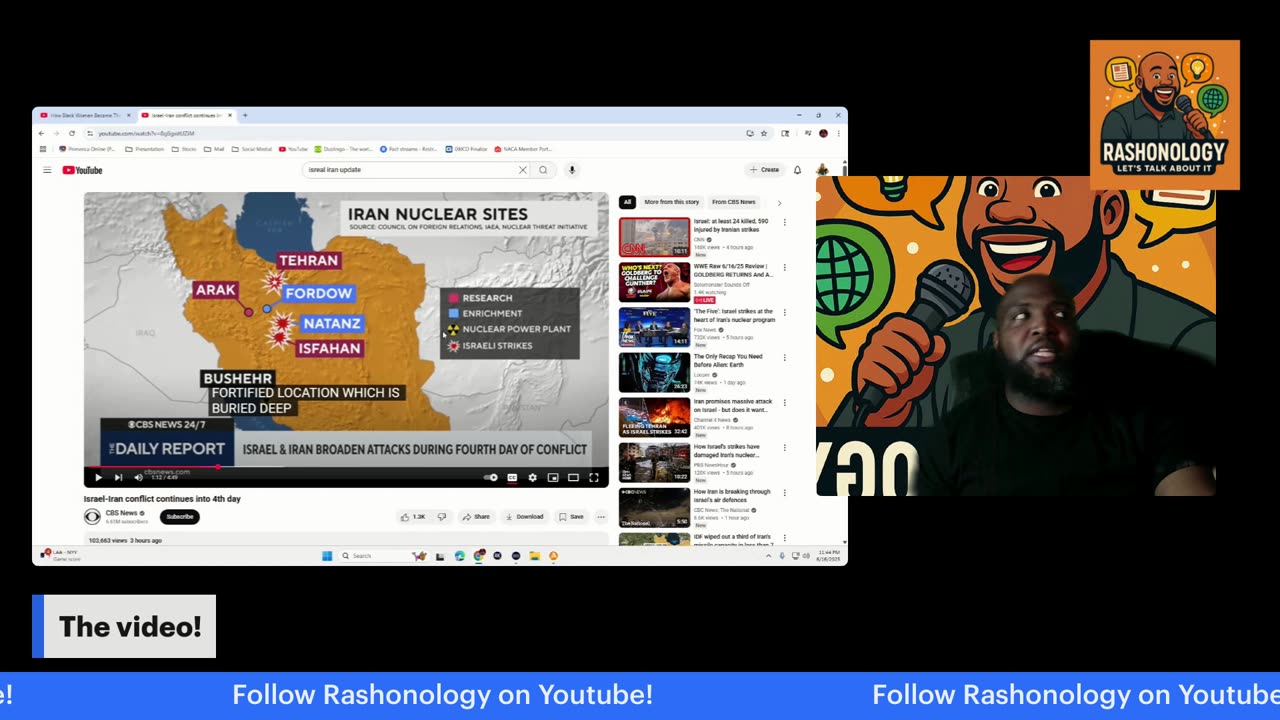This screenshot has width=1280, height=720.
Task: Open options for WWE Raw video
Action: coord(784,267)
